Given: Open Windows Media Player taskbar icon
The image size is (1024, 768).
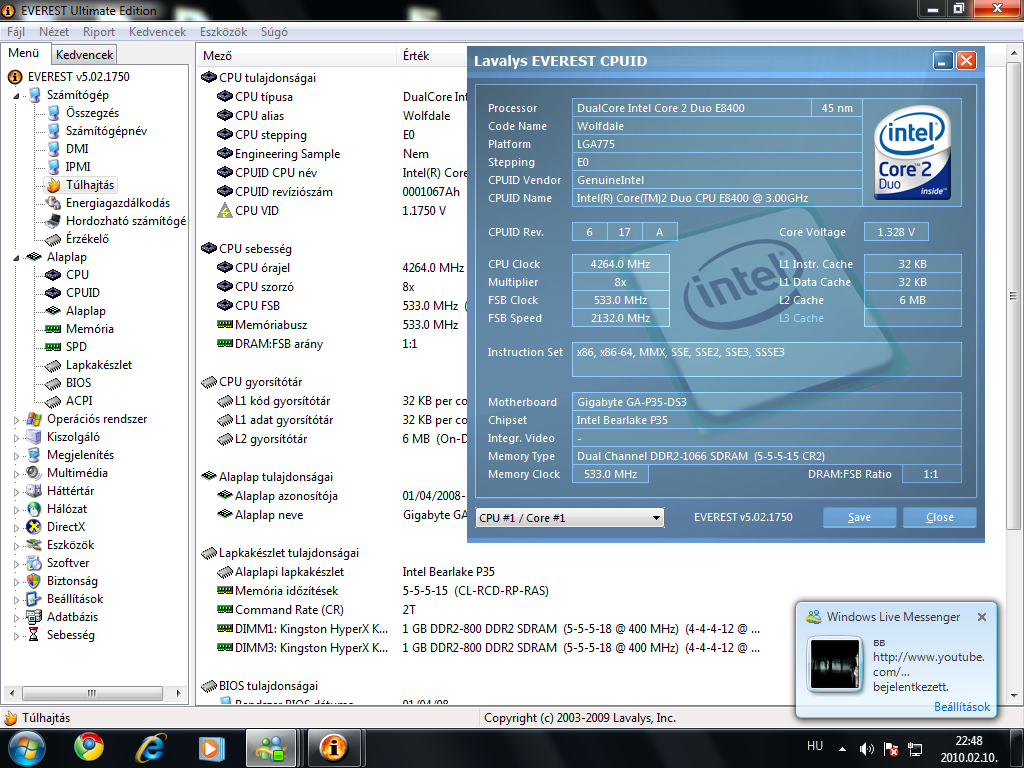Looking at the screenshot, I should [211, 748].
